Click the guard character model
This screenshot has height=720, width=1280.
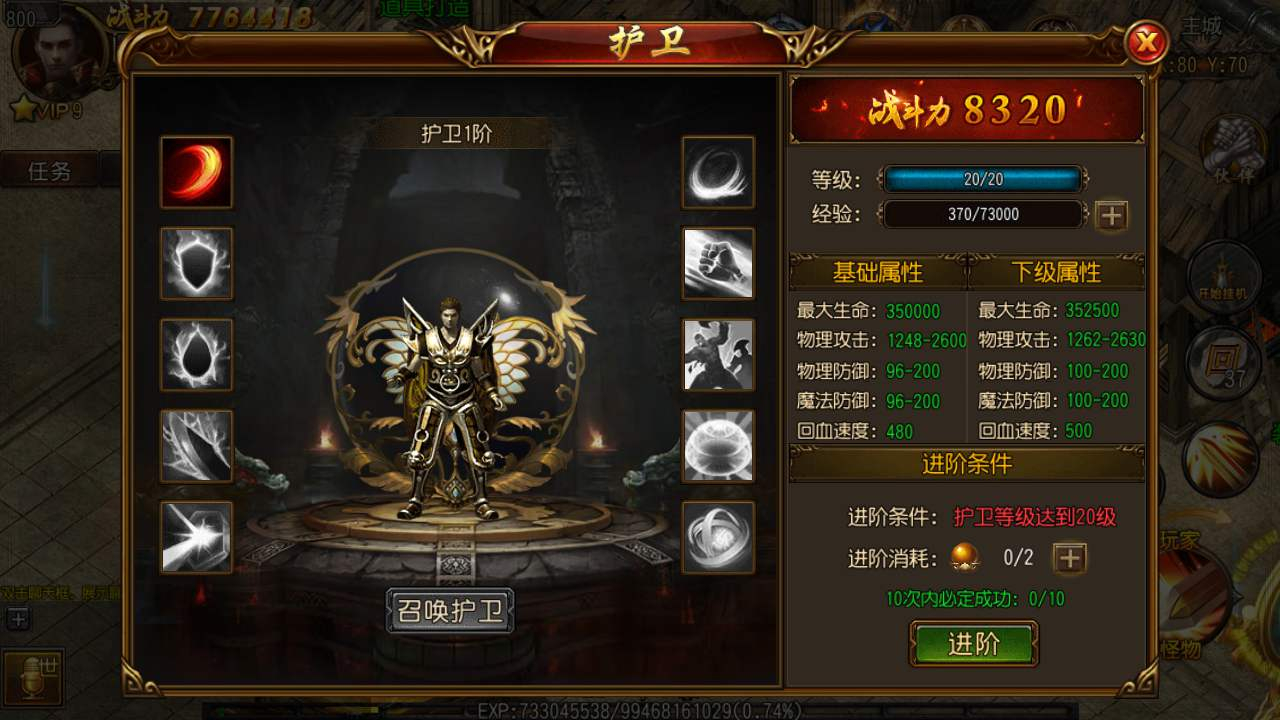[x=447, y=406]
